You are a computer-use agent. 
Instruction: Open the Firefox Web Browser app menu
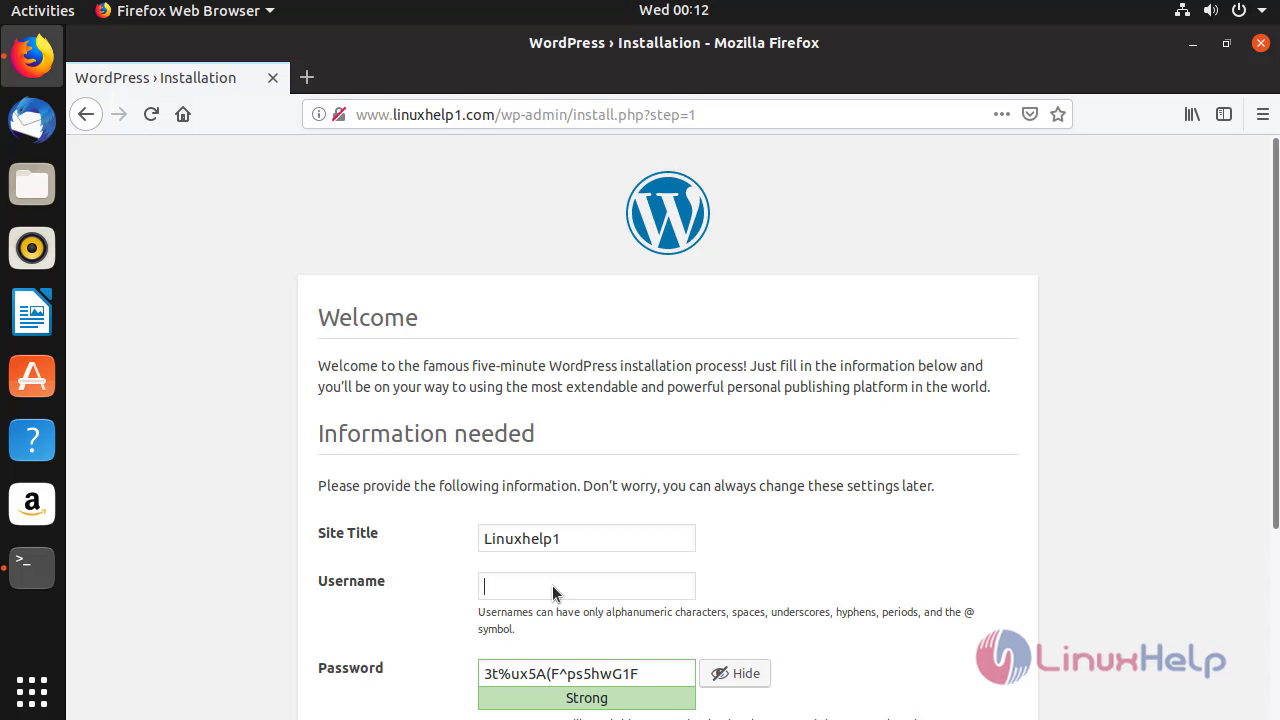(x=185, y=10)
